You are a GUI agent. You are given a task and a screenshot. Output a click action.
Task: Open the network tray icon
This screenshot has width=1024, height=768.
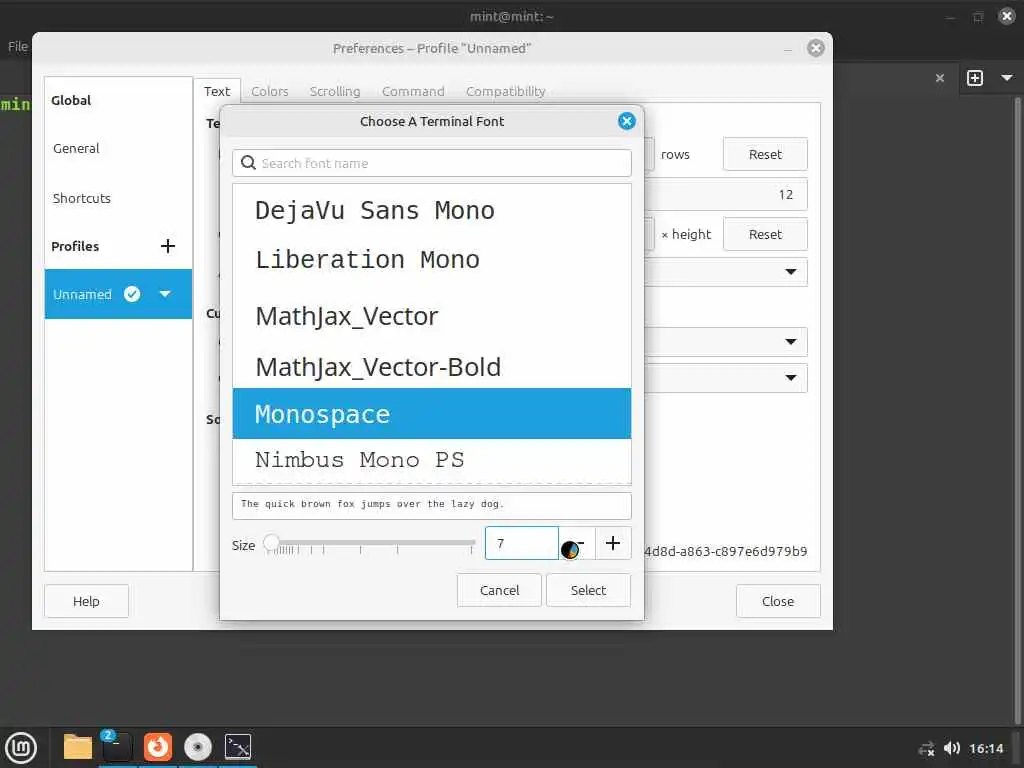[926, 748]
